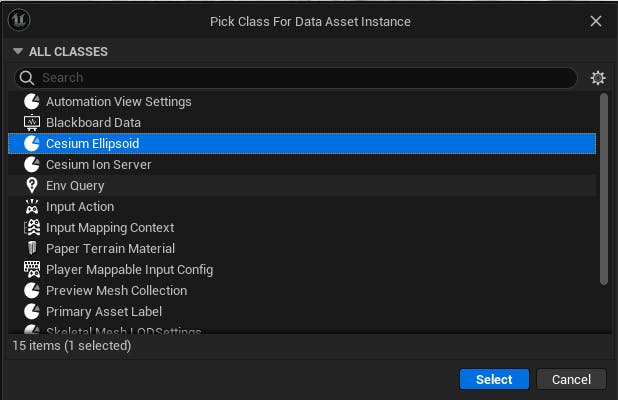Select Cesium Ion Server class
Image resolution: width=618 pixels, height=400 pixels.
click(302, 165)
